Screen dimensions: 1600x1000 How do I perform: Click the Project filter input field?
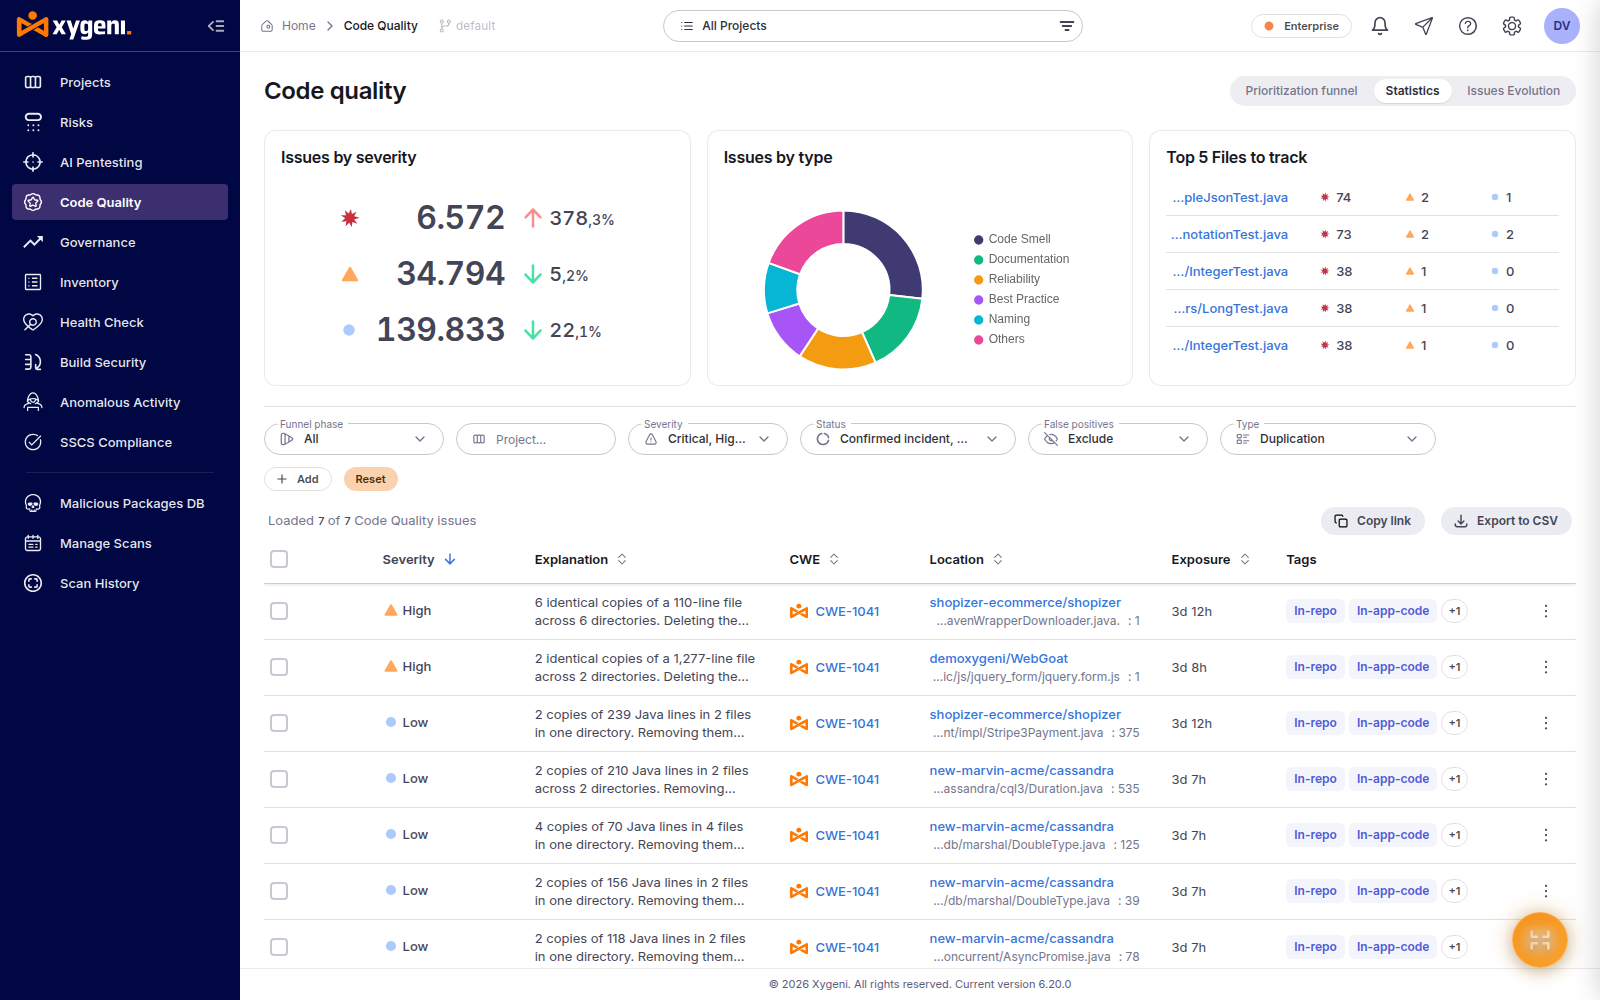(536, 439)
